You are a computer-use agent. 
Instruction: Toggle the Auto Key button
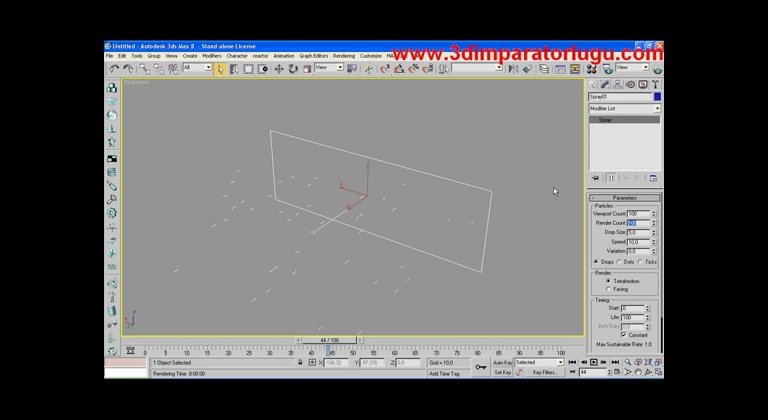pyautogui.click(x=503, y=362)
